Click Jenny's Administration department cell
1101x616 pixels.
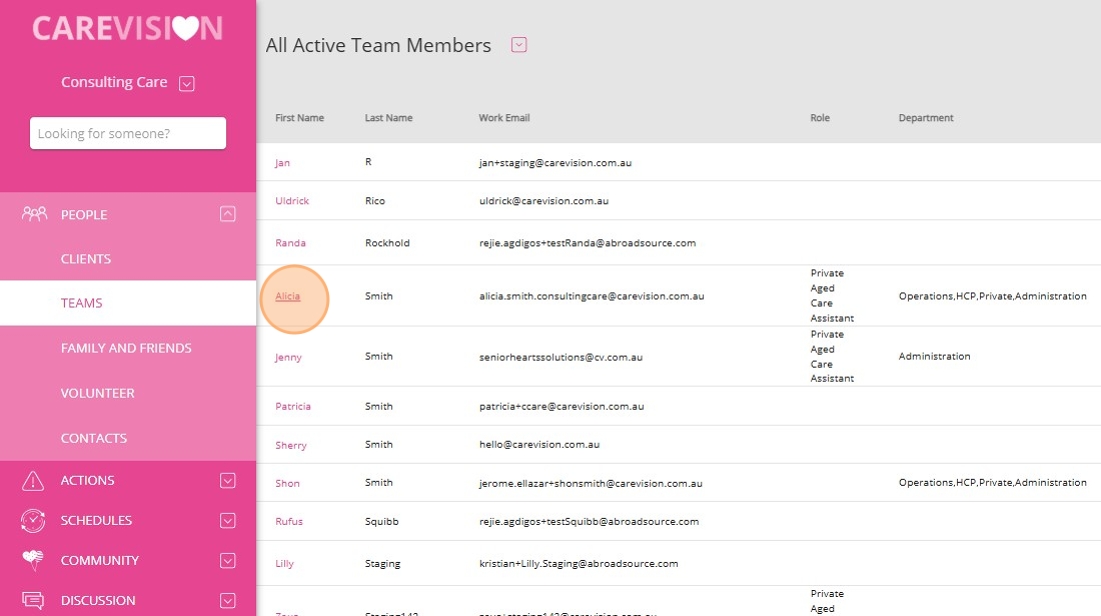(934, 356)
